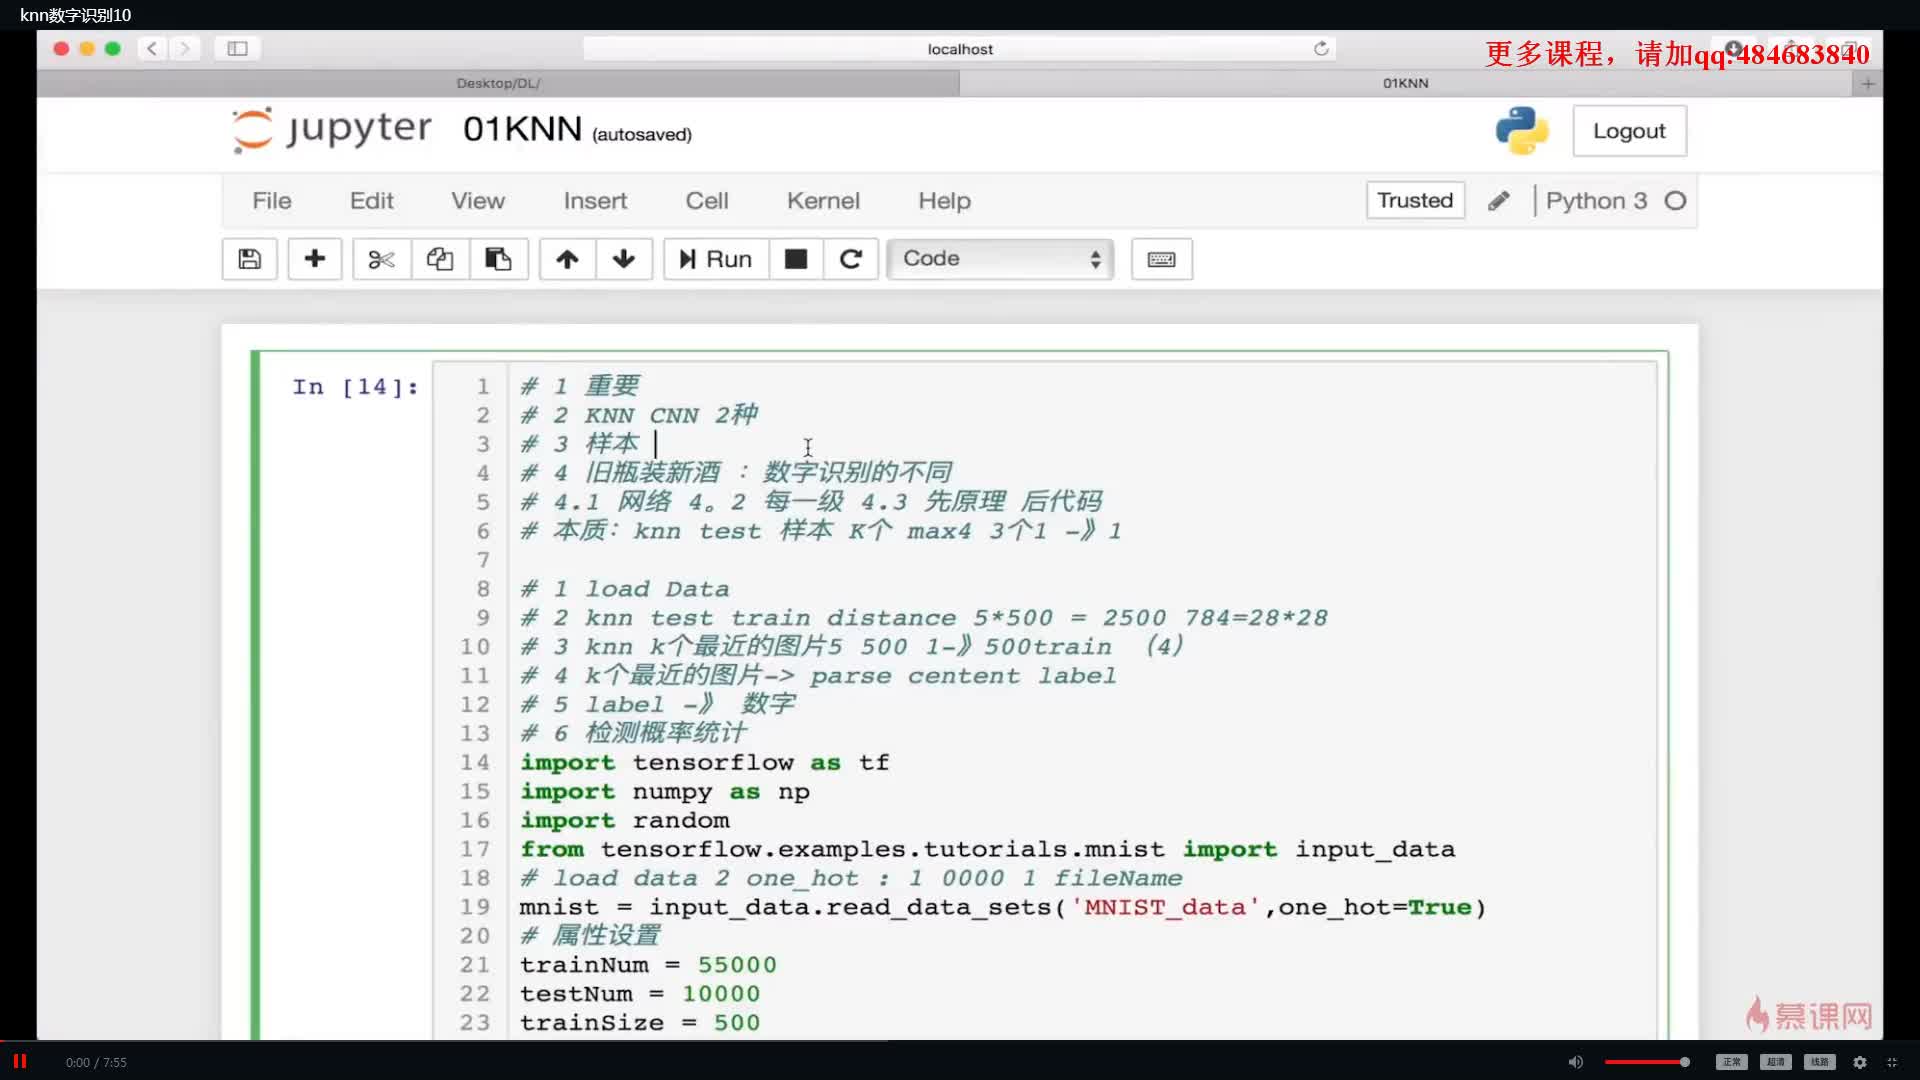This screenshot has width=1920, height=1080.
Task: Click the Run cell button
Action: (715, 258)
